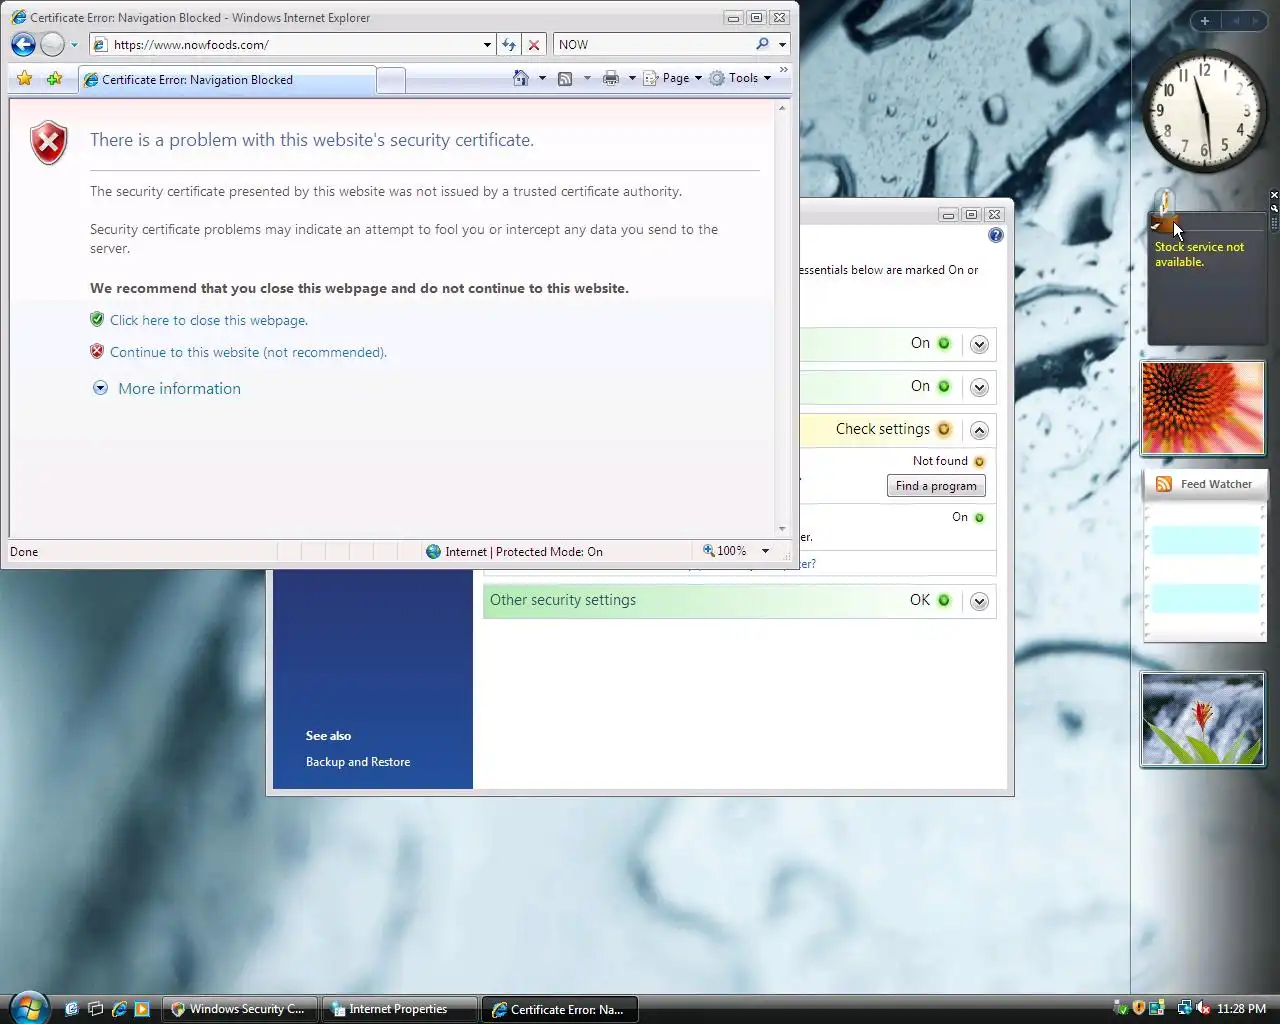Click 'Click here to close this webpage' link
This screenshot has width=1280, height=1024.
(208, 320)
